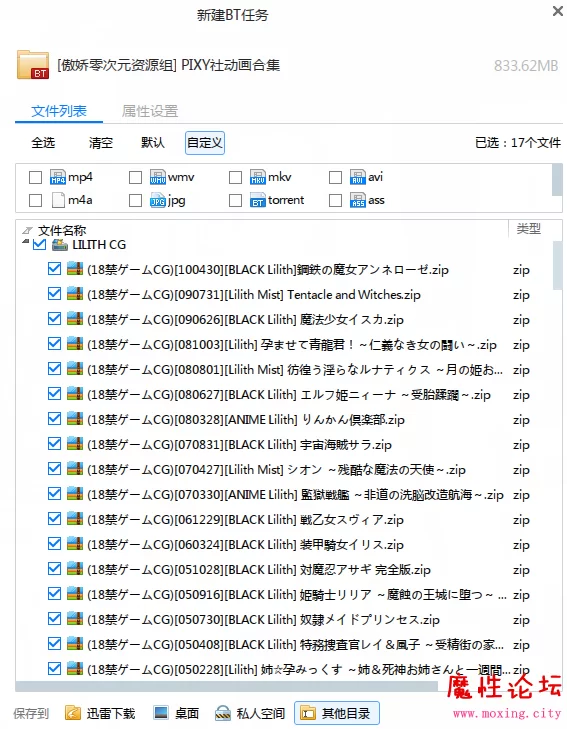Screen dimensions: 567x729
Task: Click the file list horizontal scrollbar
Action: (226, 686)
